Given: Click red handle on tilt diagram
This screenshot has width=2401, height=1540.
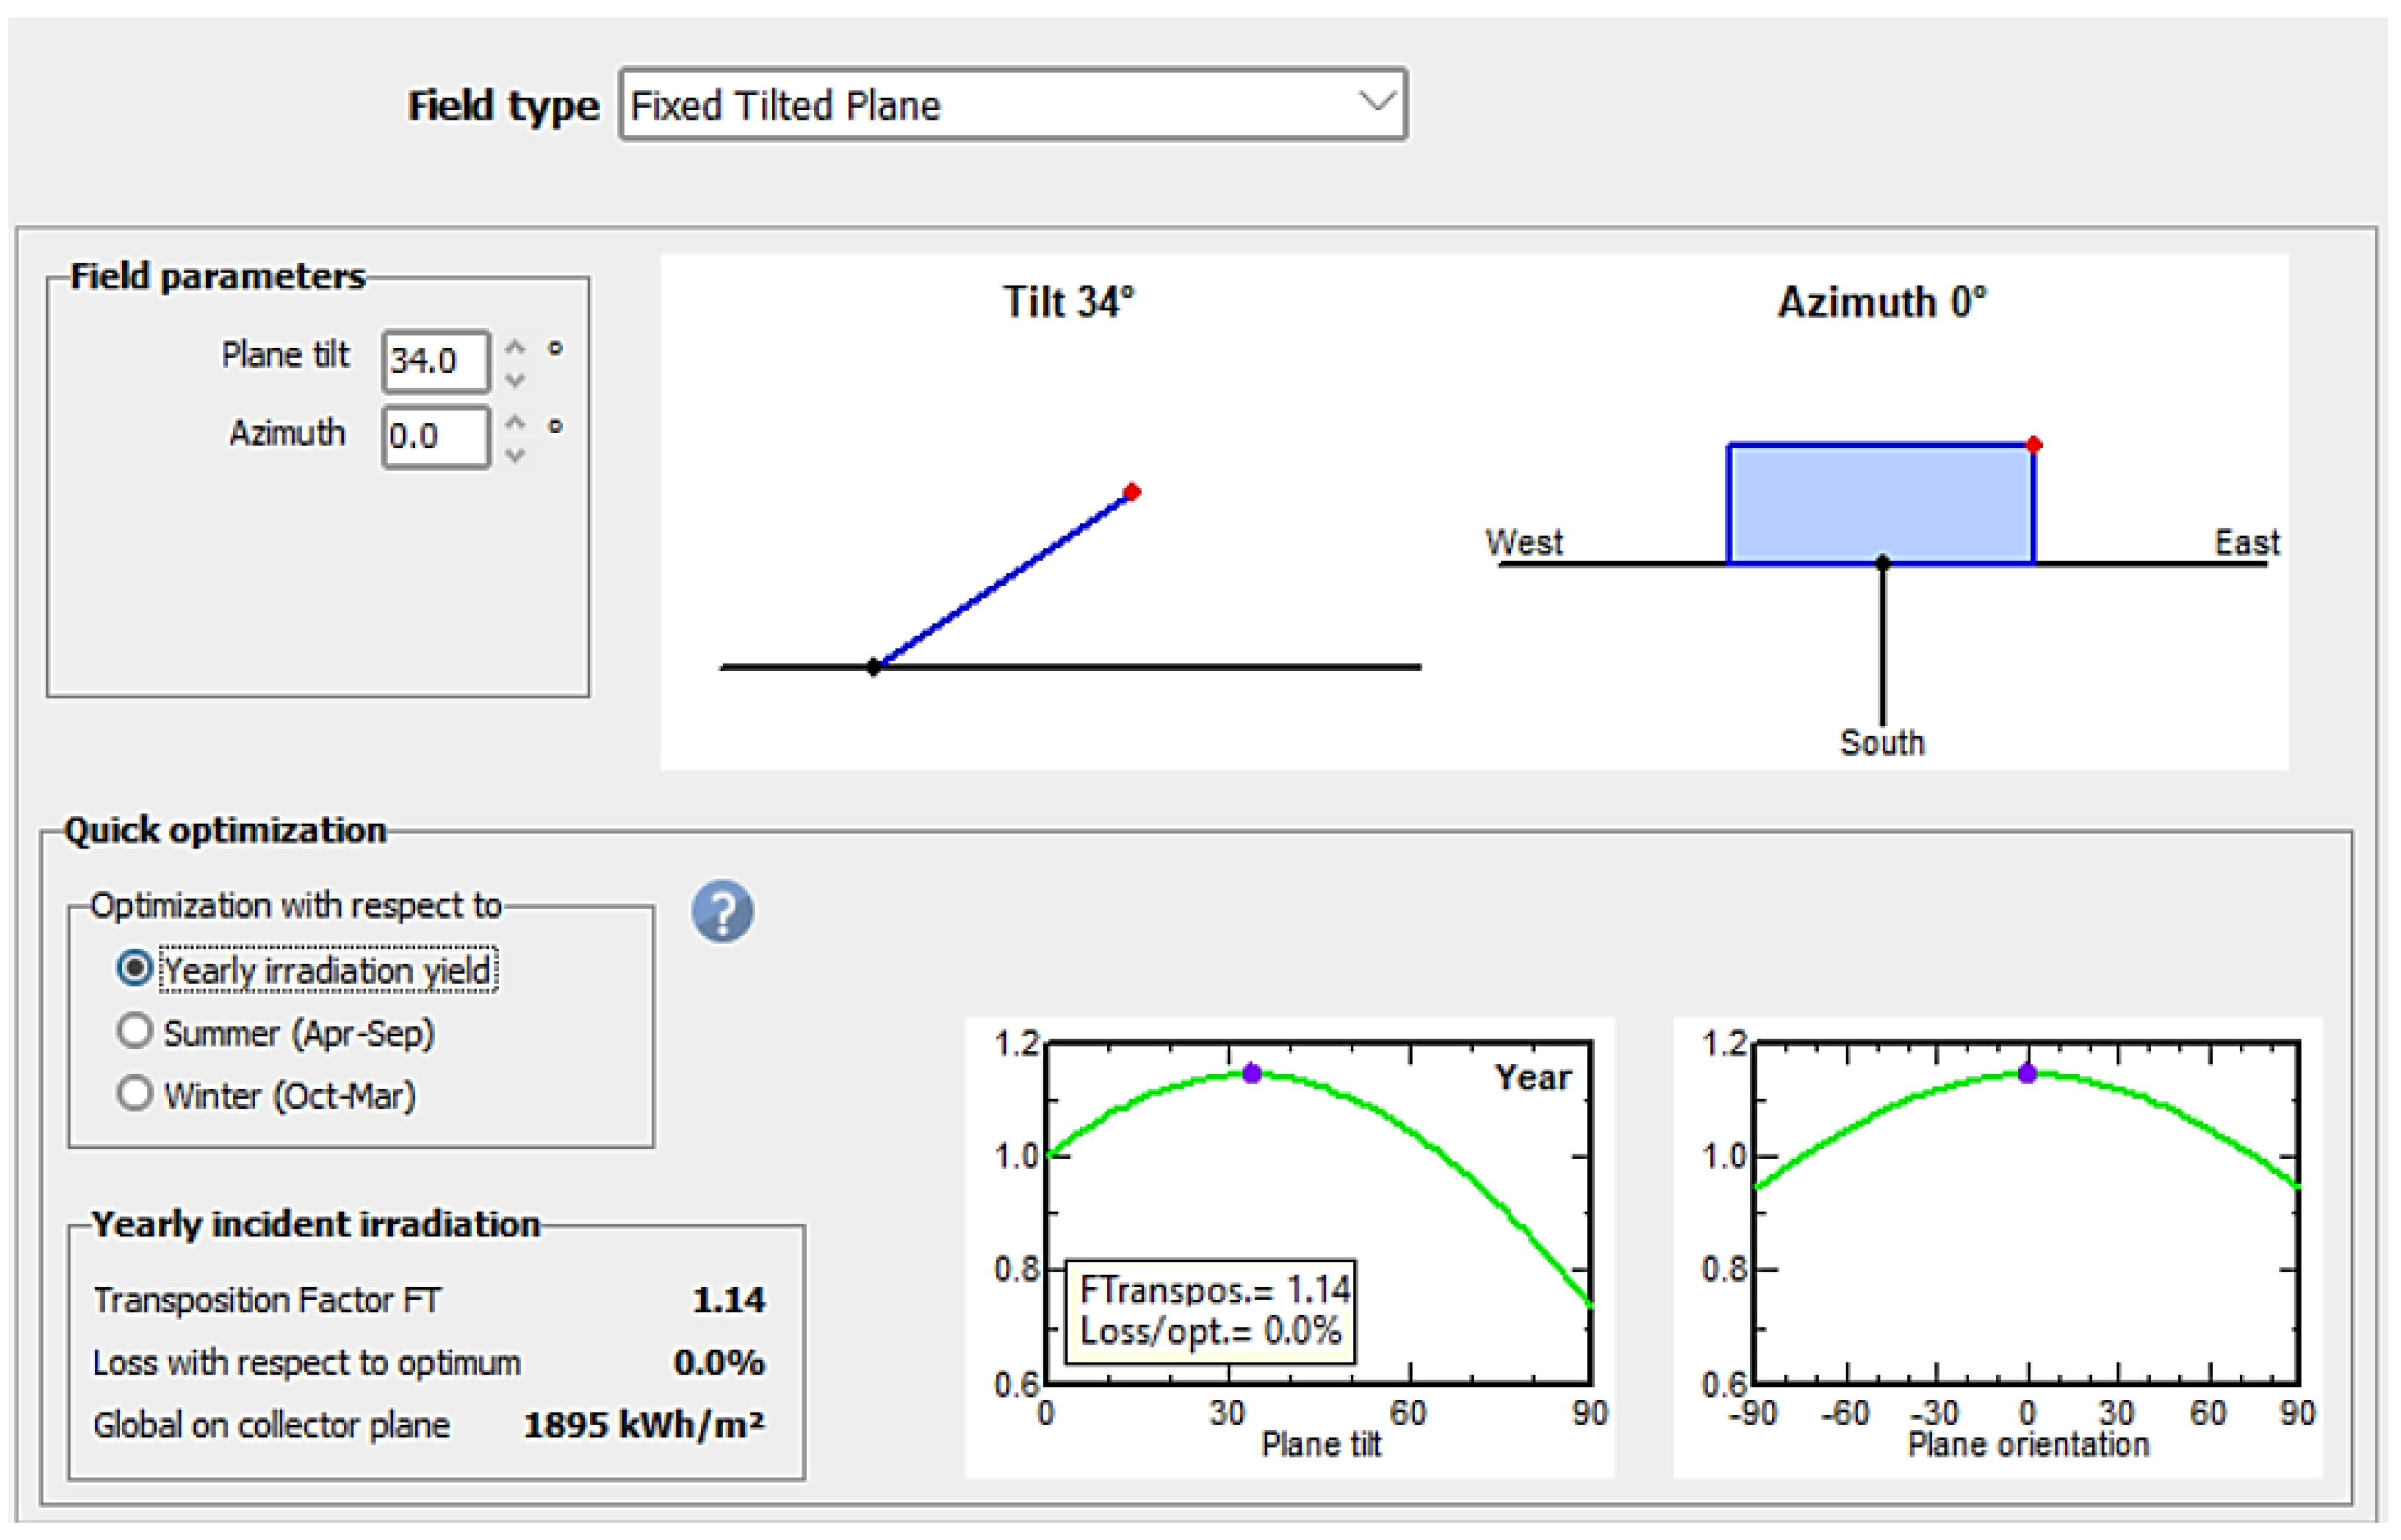Looking at the screenshot, I should [1132, 492].
